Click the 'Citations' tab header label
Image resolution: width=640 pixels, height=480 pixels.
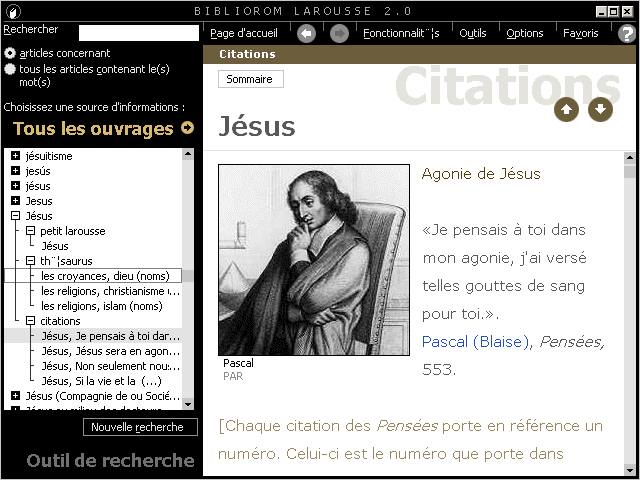(x=247, y=54)
